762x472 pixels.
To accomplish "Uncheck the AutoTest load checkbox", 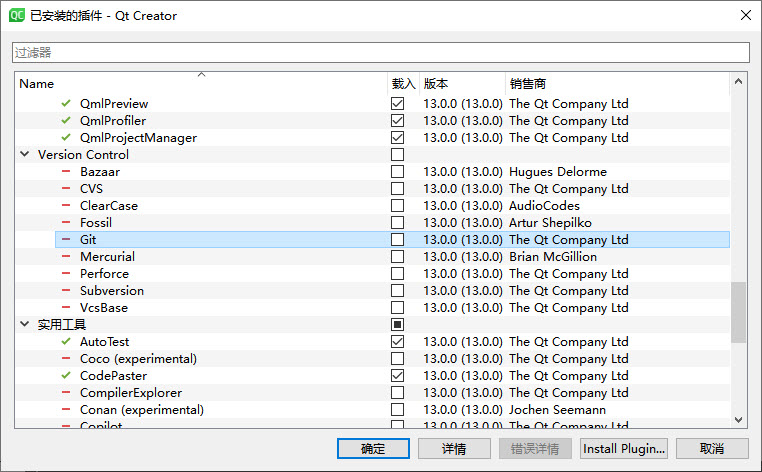I will (x=398, y=342).
